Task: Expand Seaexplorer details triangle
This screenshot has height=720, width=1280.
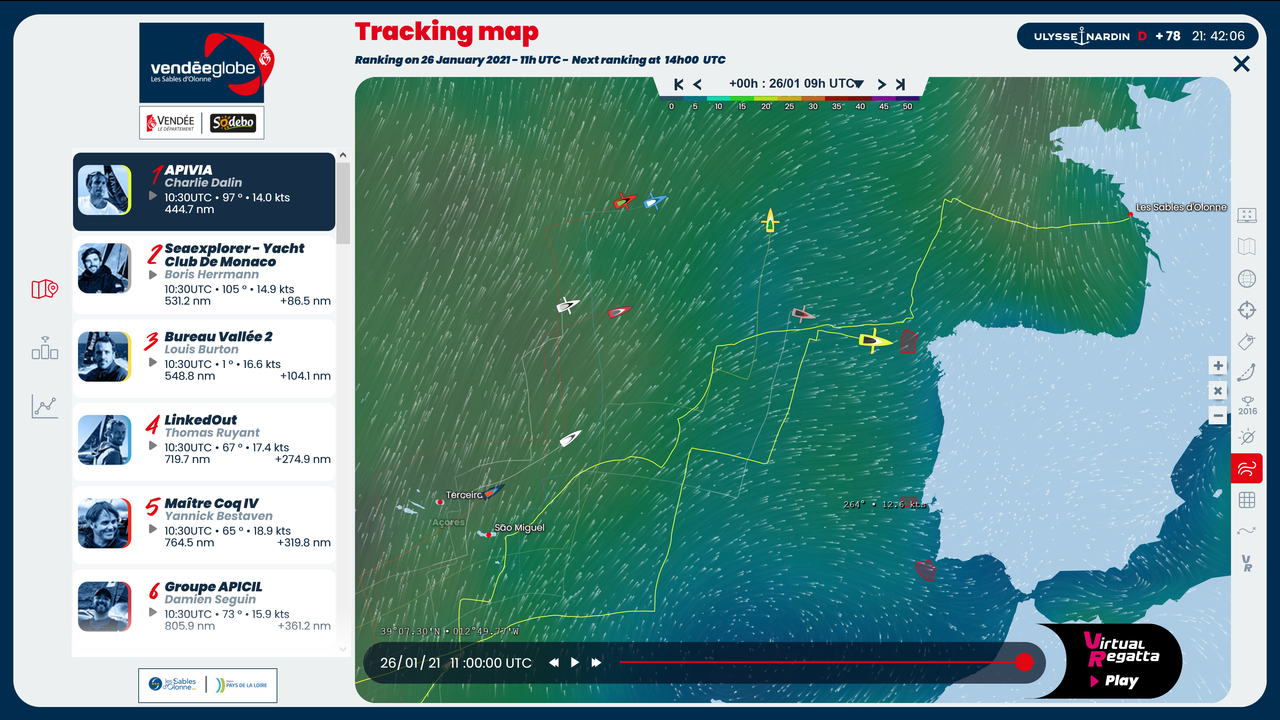Action: coord(153,275)
